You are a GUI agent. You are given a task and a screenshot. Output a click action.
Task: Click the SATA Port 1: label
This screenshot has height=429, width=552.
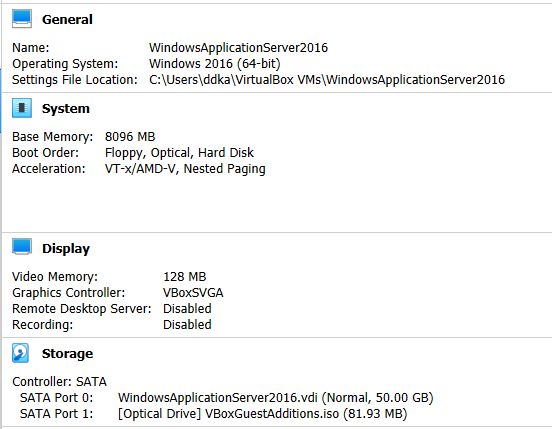[57, 414]
